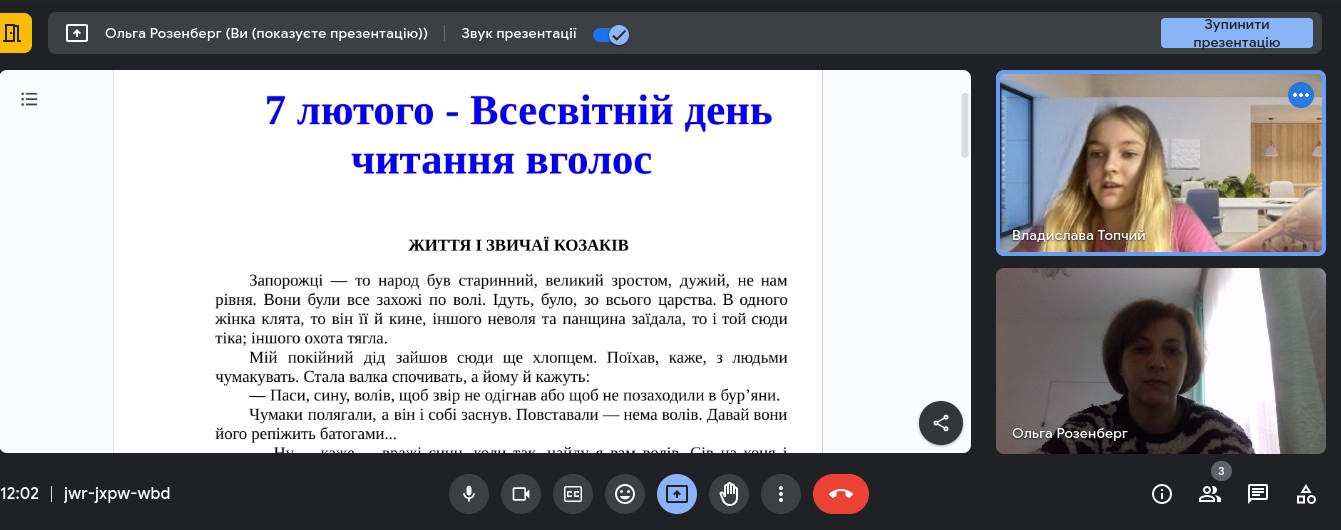Open the more options menu
The height and width of the screenshot is (530, 1341).
click(x=781, y=494)
